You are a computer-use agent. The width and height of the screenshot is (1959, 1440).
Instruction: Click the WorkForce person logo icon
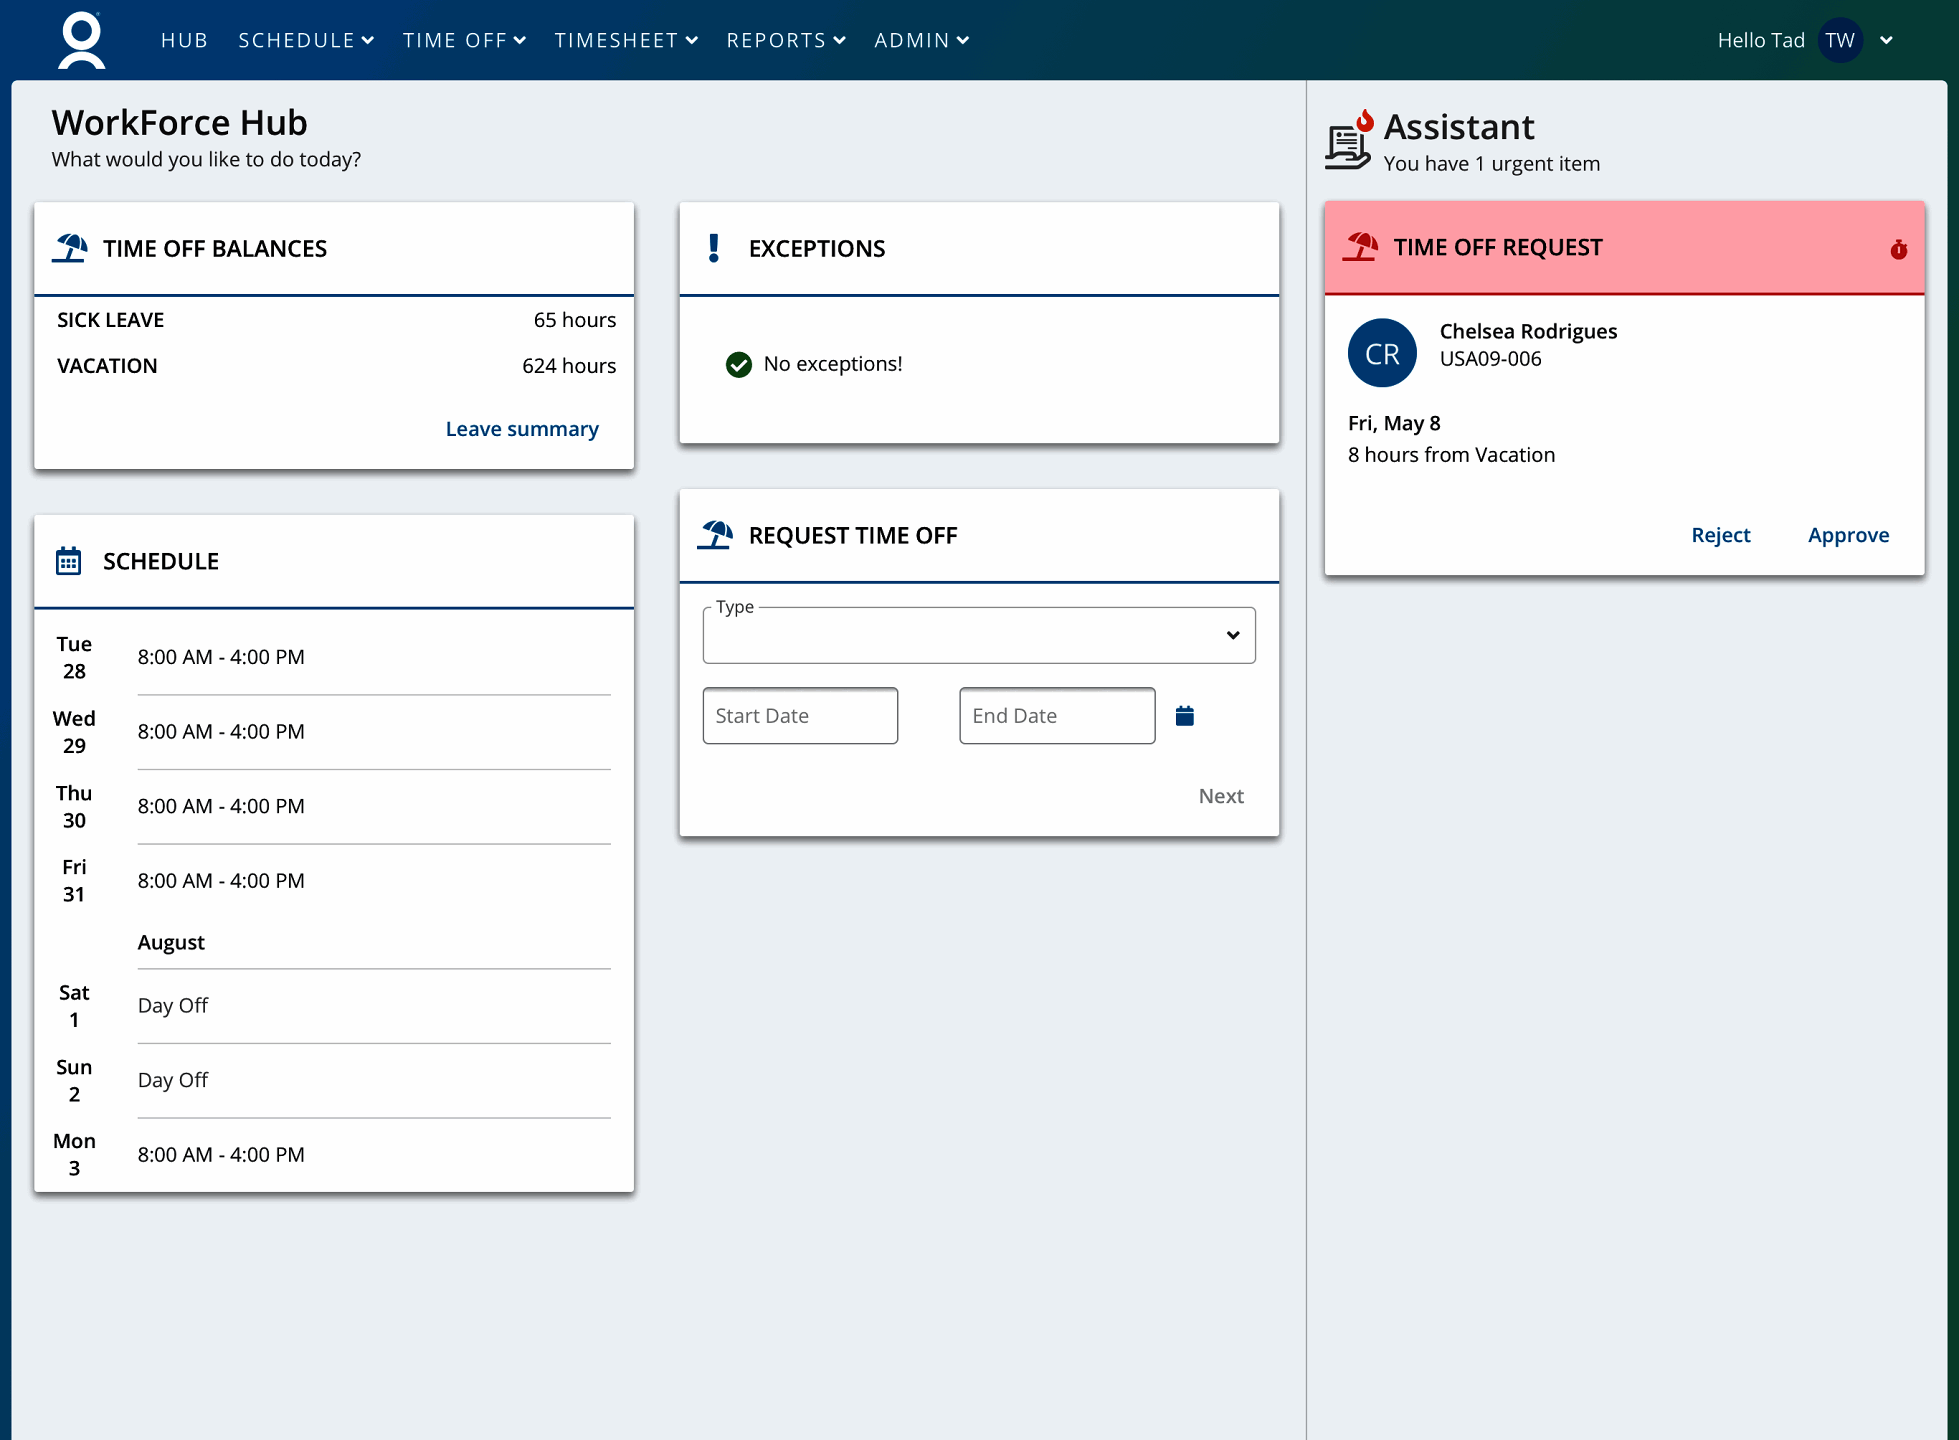[81, 40]
